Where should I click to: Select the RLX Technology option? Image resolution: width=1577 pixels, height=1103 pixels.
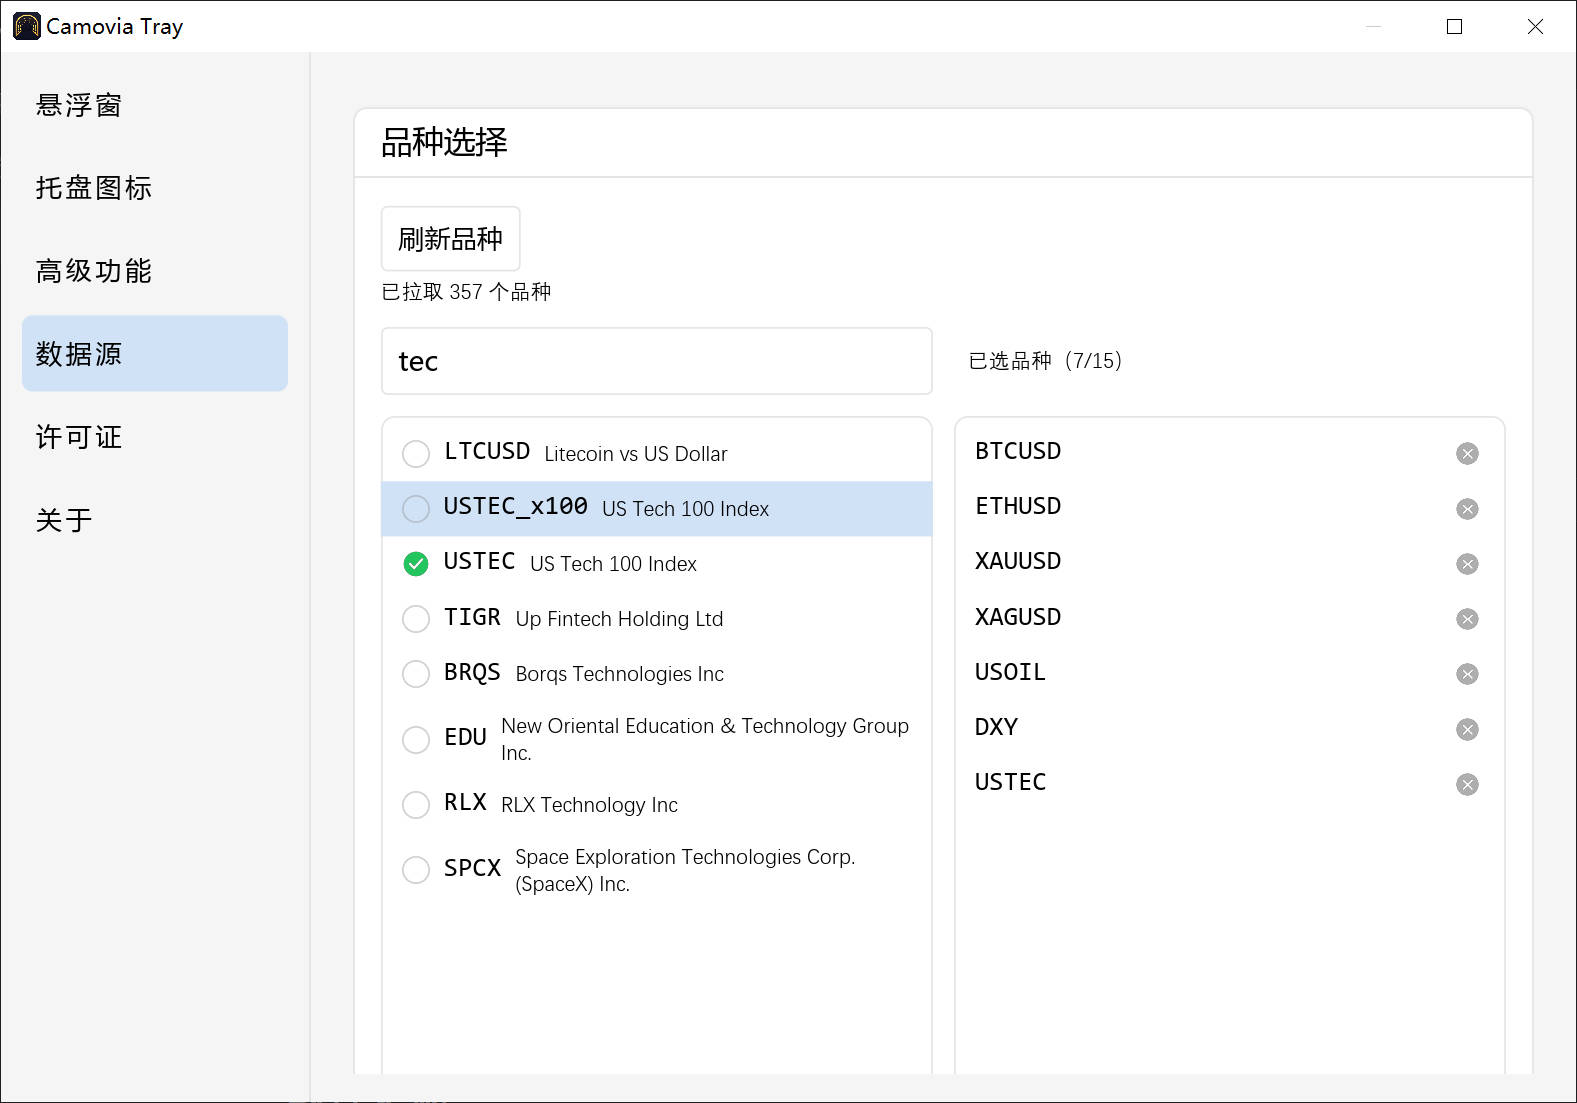point(416,805)
